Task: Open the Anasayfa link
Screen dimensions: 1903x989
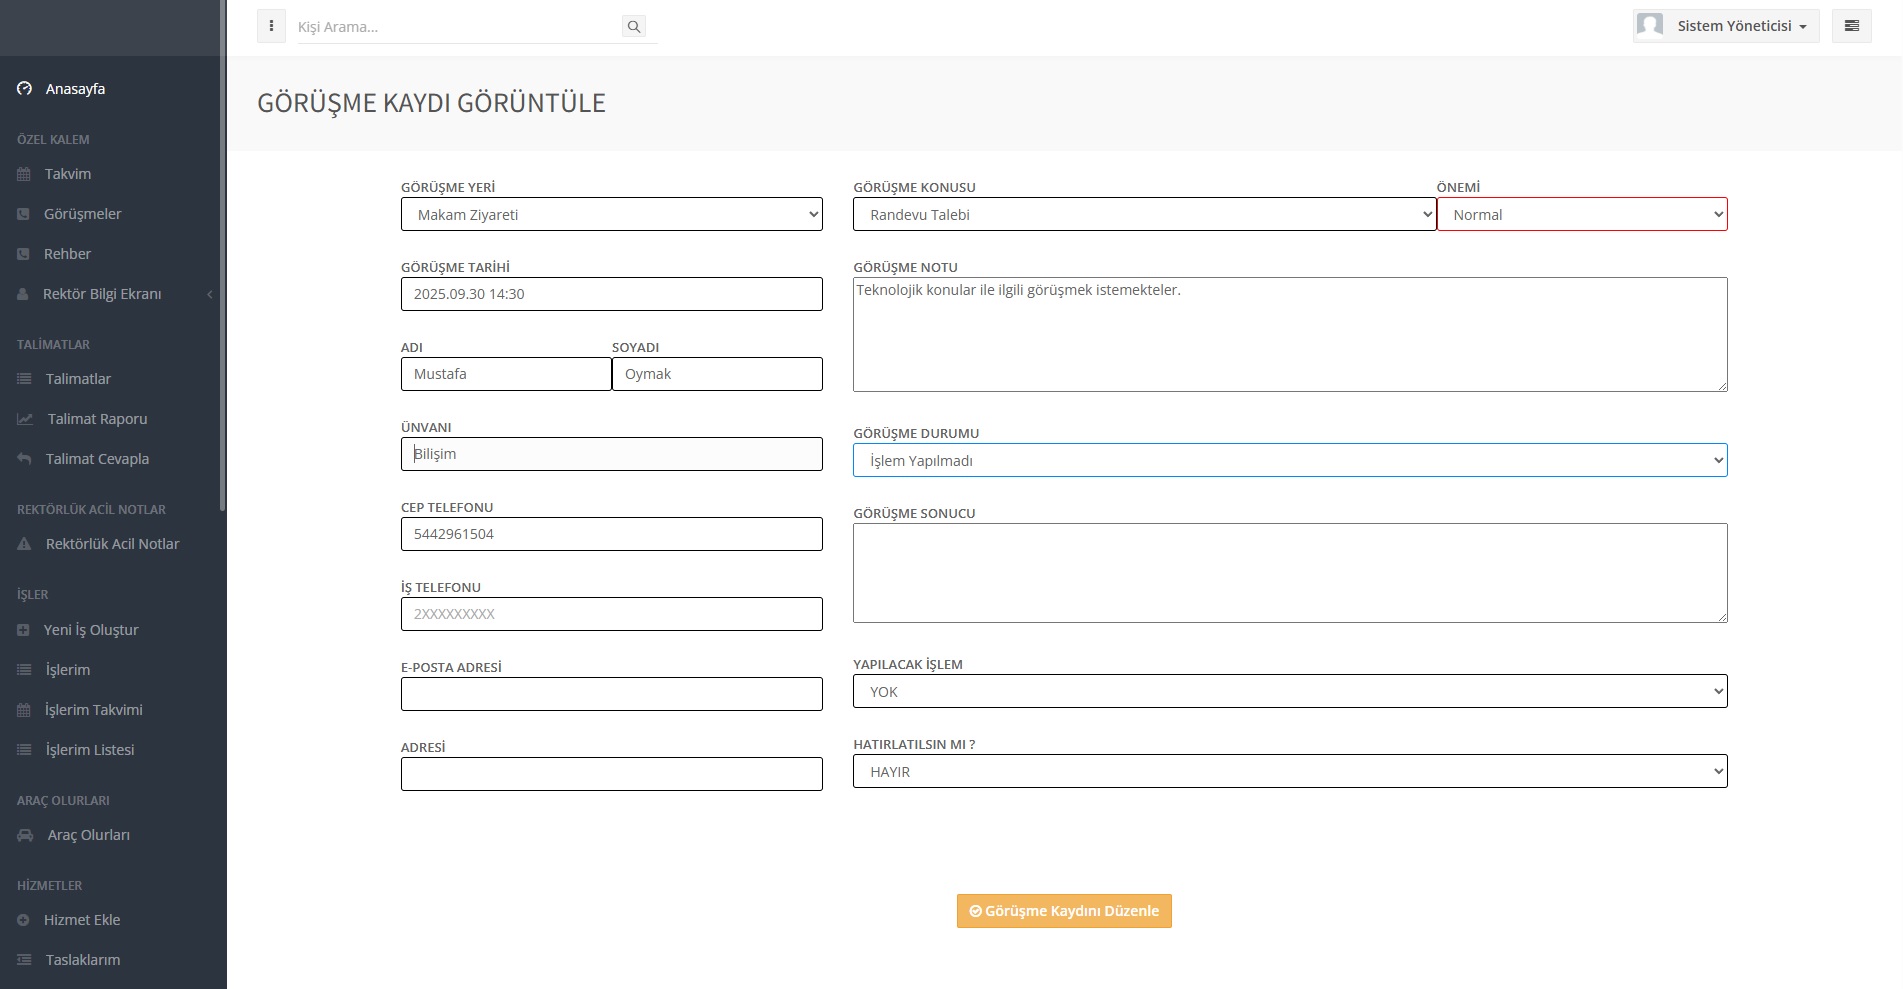Action: (x=75, y=89)
